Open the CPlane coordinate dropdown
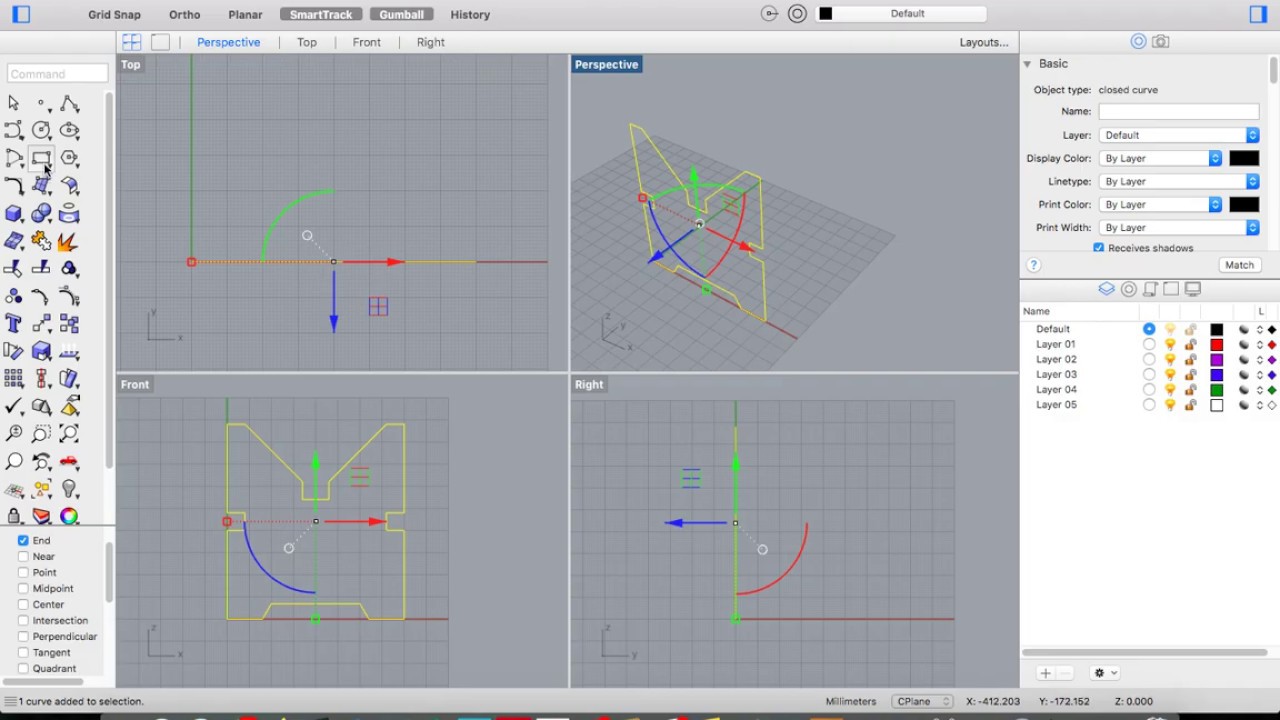The width and height of the screenshot is (1280, 720). pos(923,702)
